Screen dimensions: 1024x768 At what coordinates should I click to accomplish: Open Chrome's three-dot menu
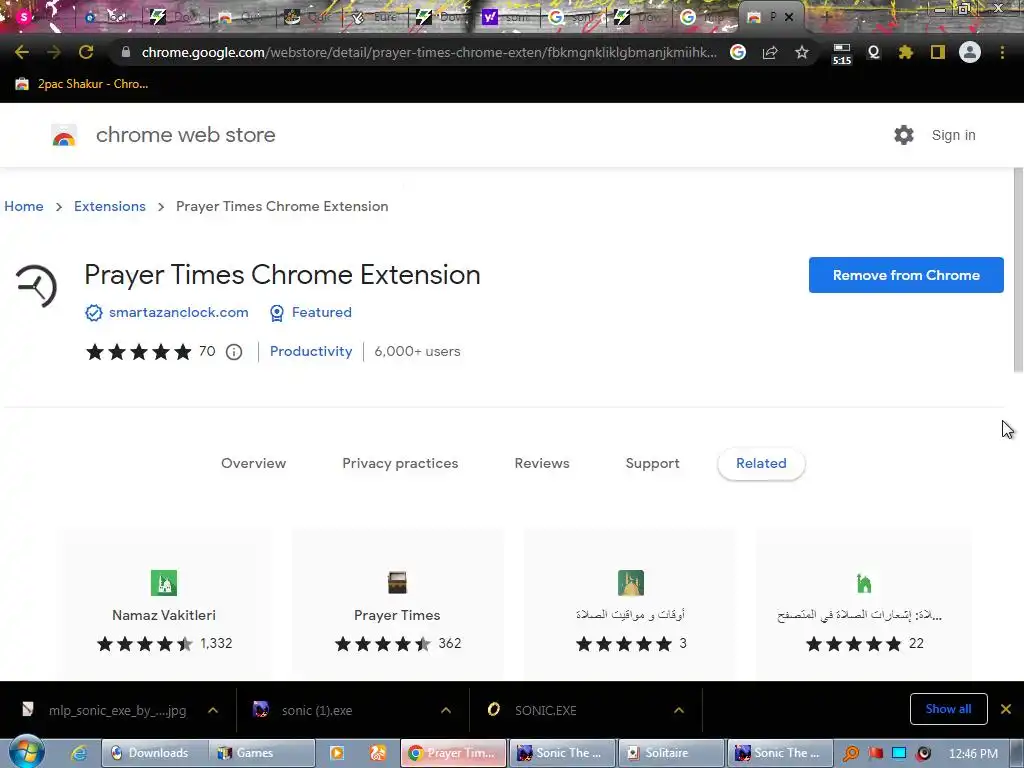point(1002,52)
